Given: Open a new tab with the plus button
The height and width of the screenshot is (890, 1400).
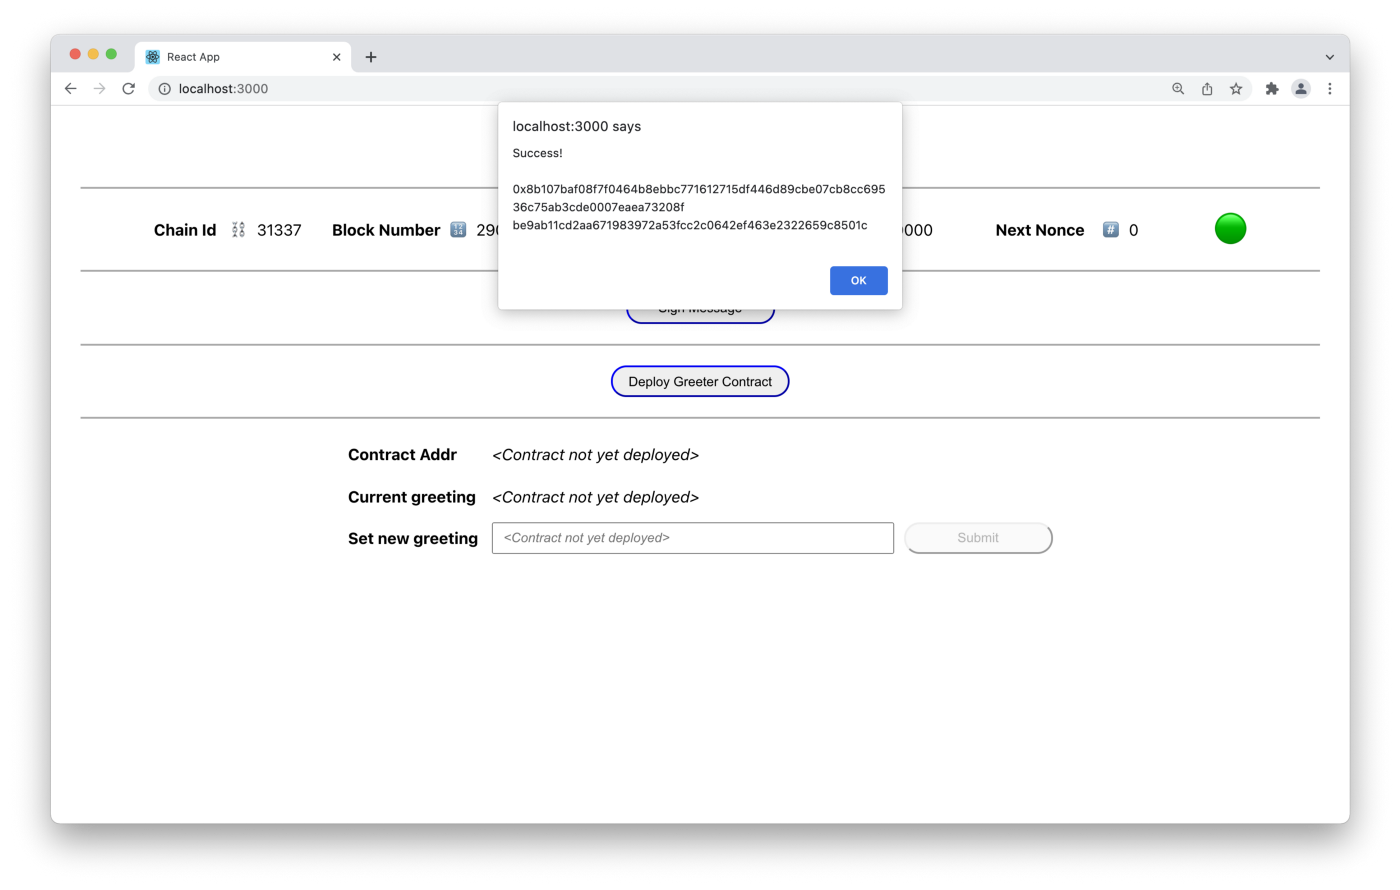Looking at the screenshot, I should 371,57.
